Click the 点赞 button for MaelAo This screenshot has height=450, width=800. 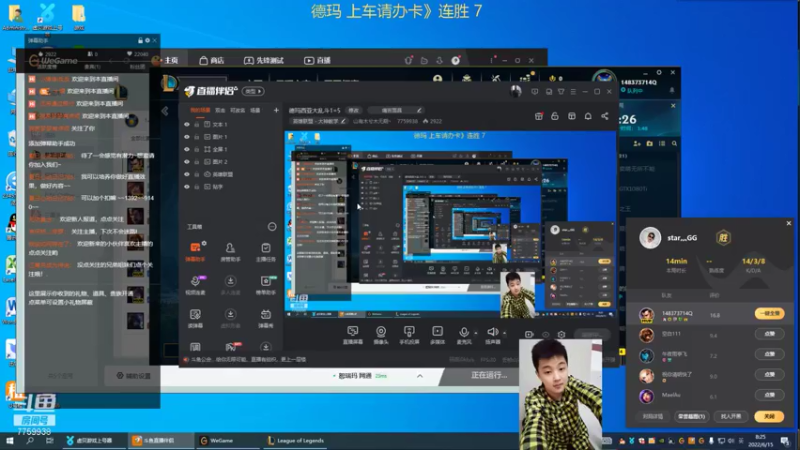(769, 395)
